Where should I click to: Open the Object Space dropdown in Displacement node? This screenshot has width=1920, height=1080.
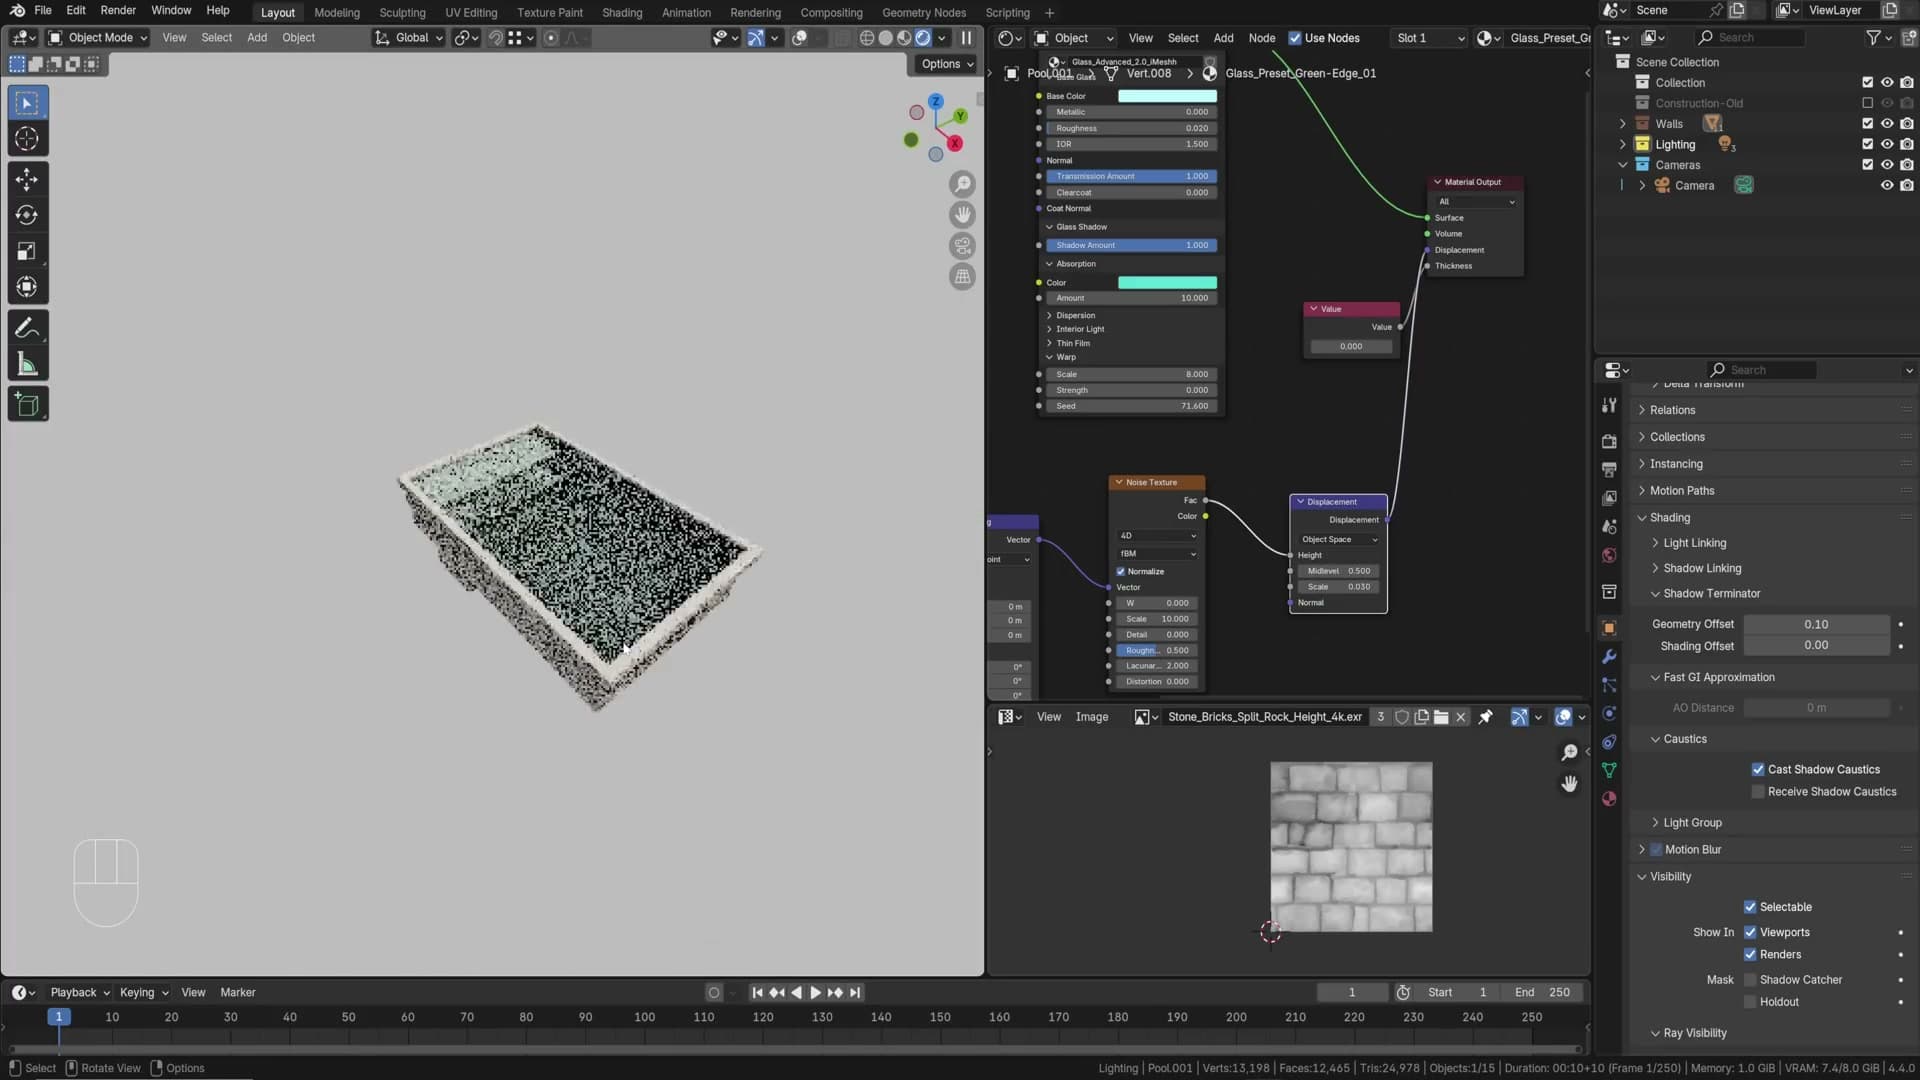[1338, 540]
